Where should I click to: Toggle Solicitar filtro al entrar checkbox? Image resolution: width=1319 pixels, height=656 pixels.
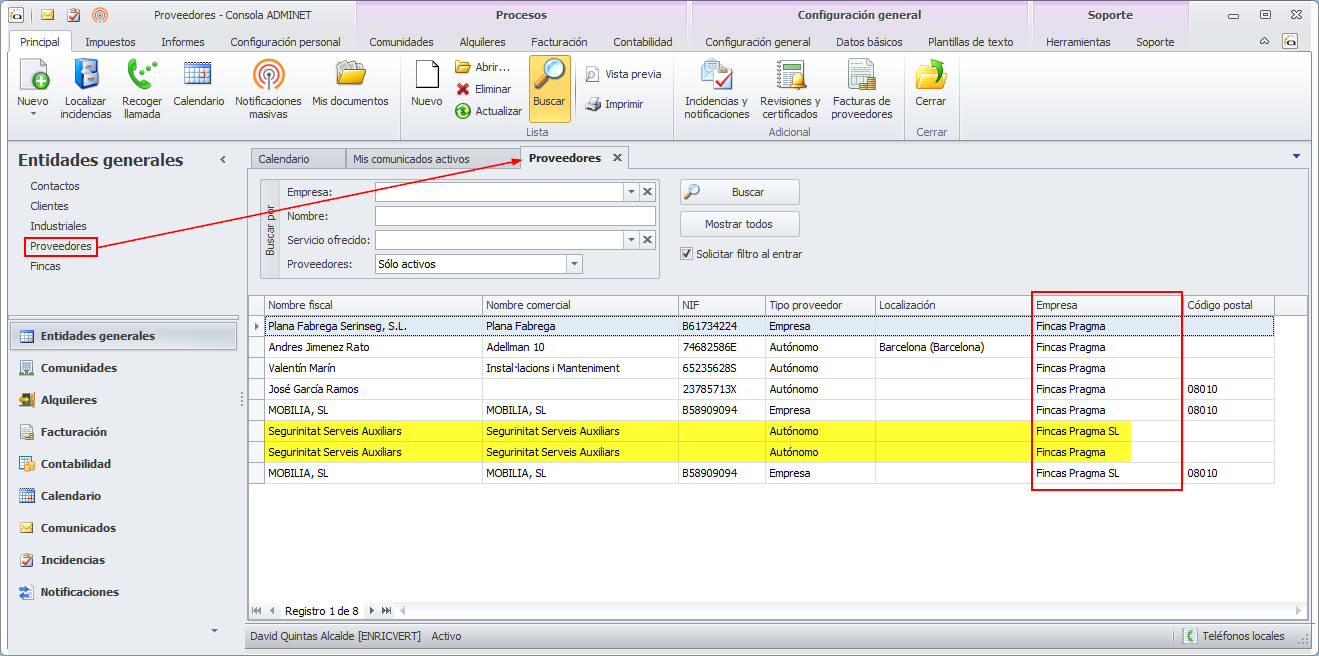coord(686,254)
